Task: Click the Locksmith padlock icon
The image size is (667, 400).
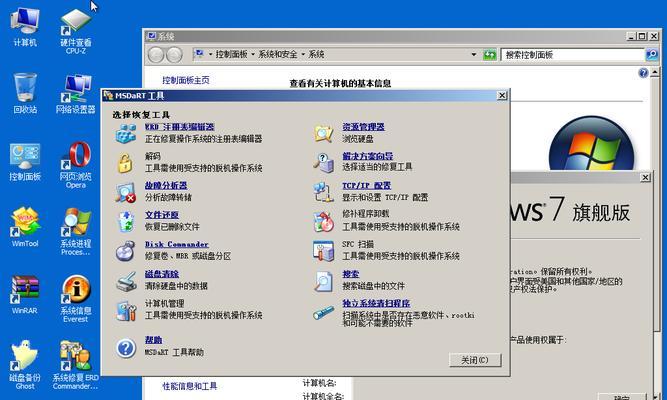Action: tap(125, 163)
